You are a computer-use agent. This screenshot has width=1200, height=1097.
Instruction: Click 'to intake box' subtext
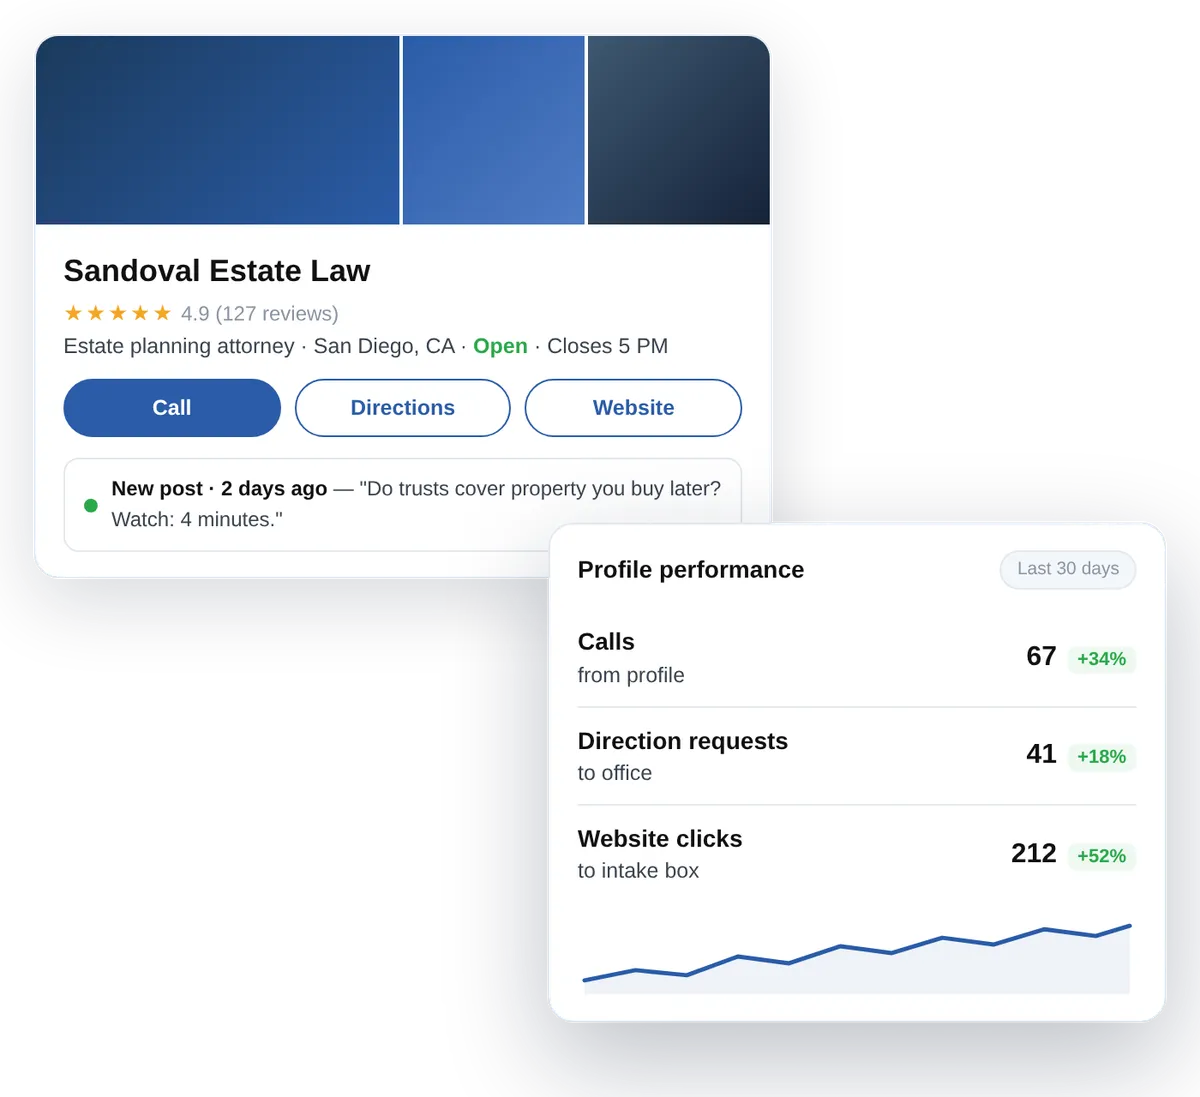[638, 871]
